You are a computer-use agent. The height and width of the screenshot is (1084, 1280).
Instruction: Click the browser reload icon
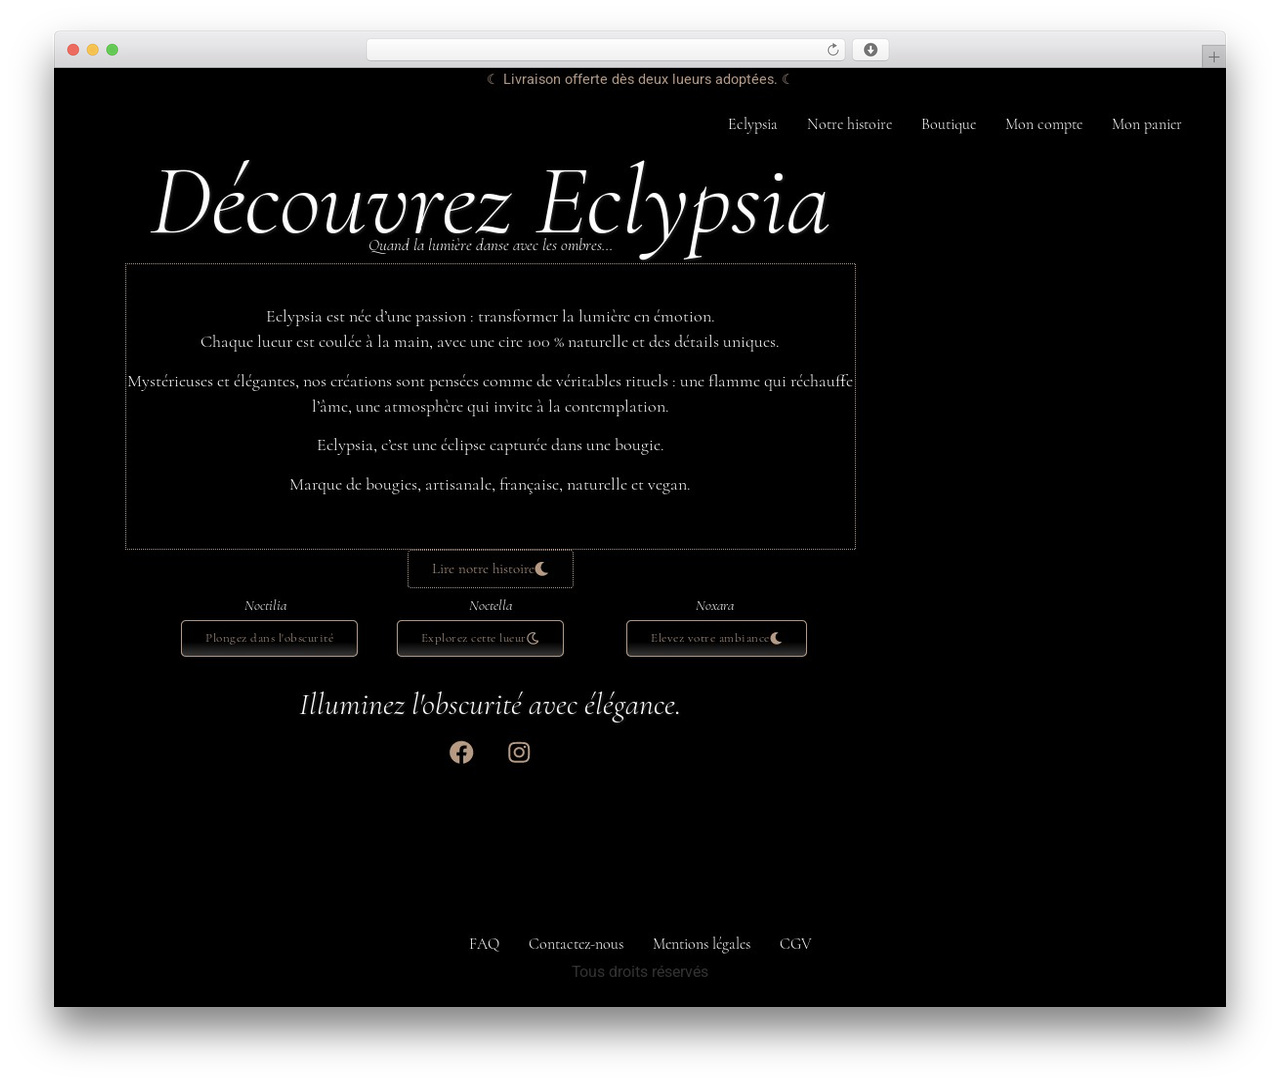[833, 50]
